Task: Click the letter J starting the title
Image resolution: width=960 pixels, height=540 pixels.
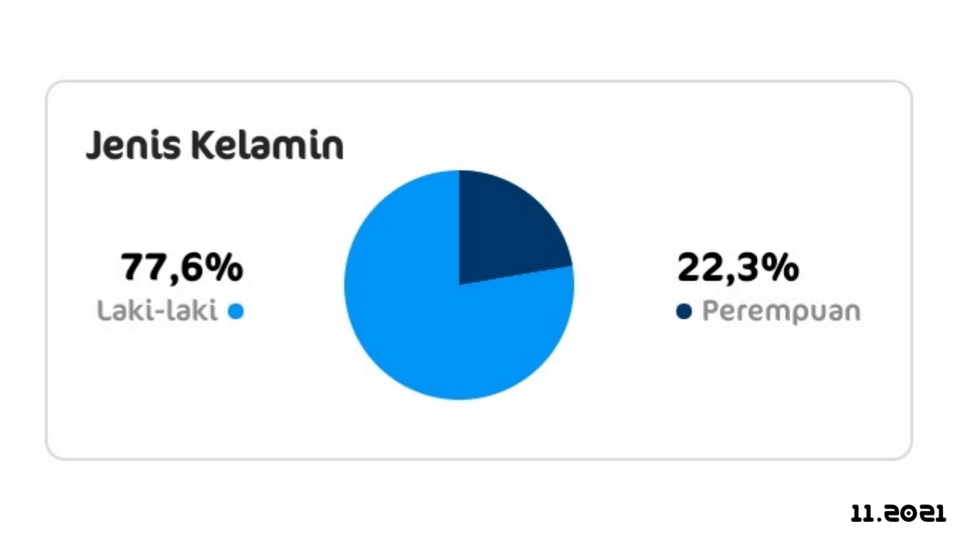Action: 94,147
